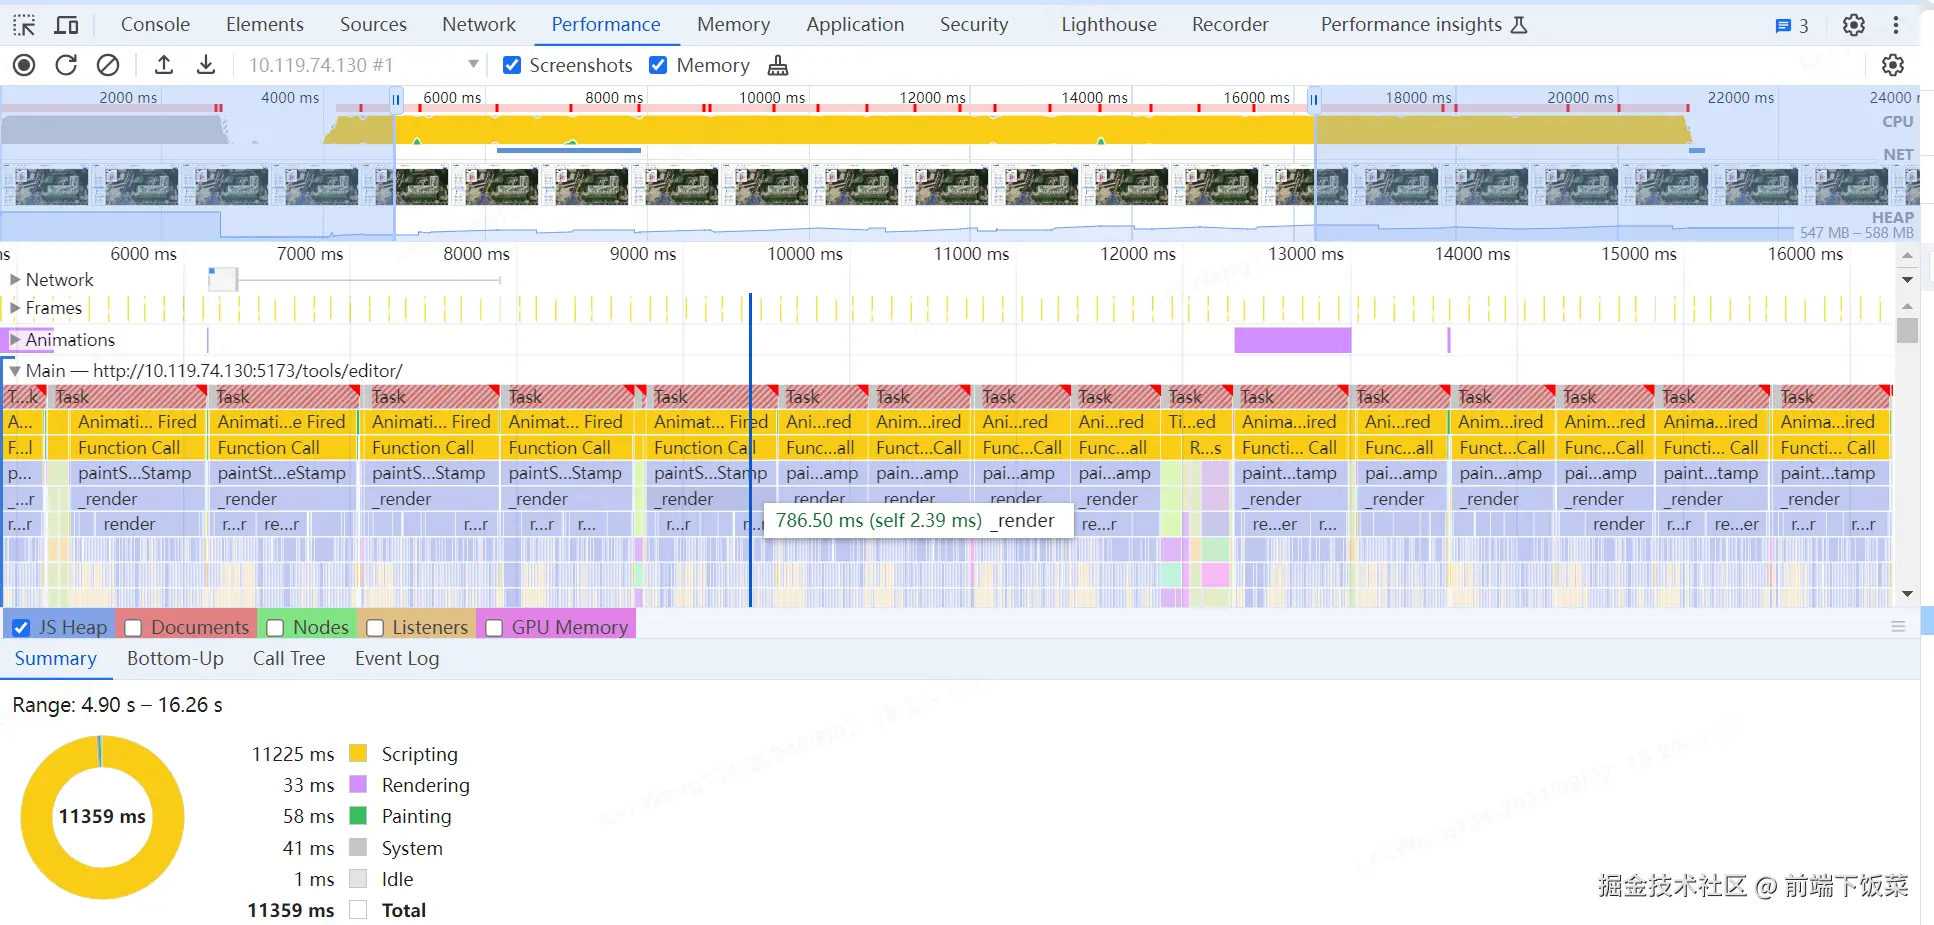1934x925 pixels.
Task: Switch to the Lighthouse tab
Action: (x=1108, y=25)
